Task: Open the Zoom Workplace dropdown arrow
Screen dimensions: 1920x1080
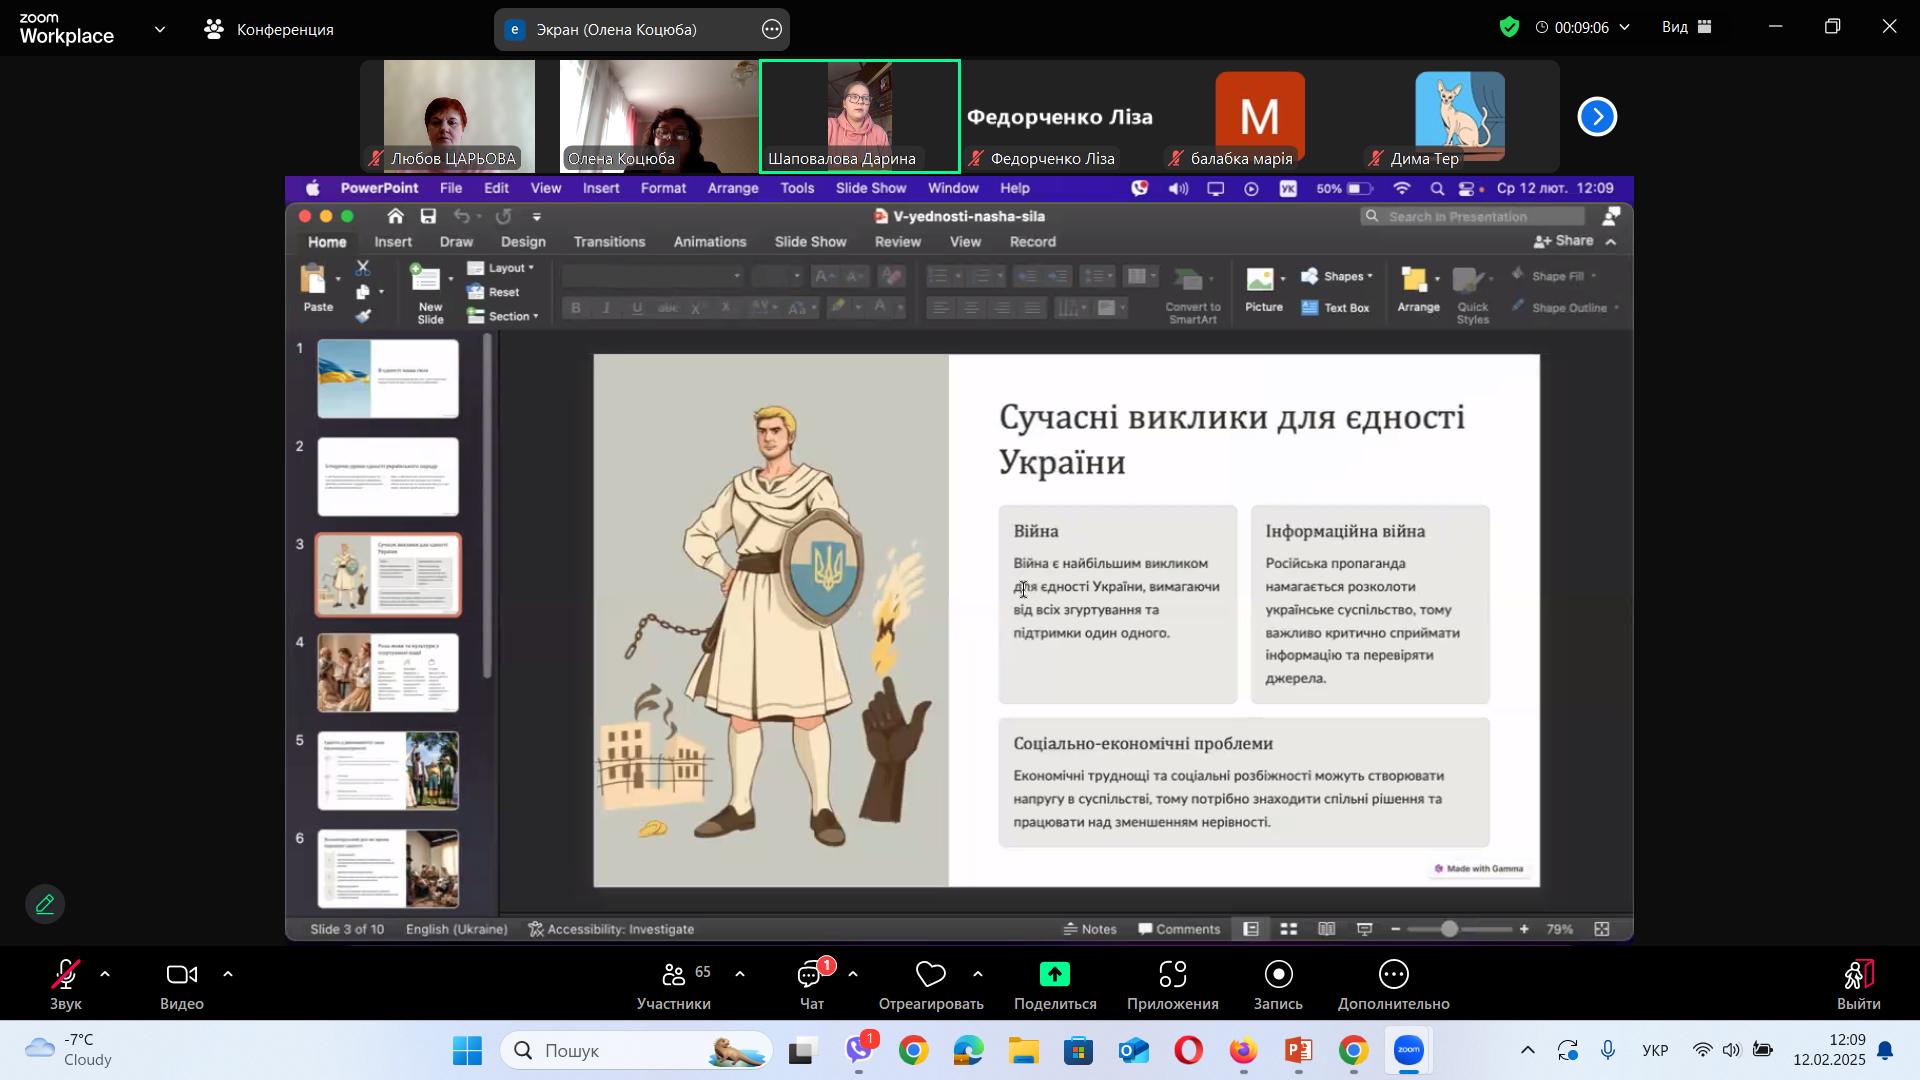Action: [160, 30]
